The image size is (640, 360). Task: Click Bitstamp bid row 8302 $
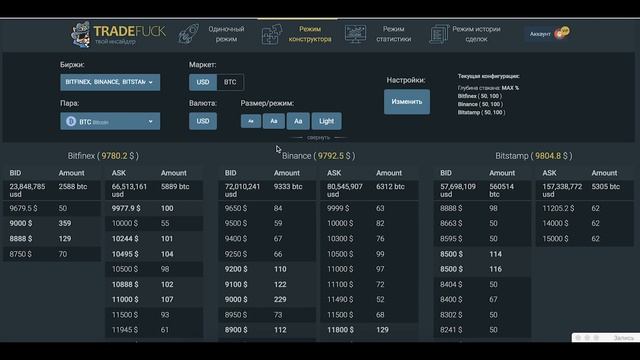click(x=482, y=315)
